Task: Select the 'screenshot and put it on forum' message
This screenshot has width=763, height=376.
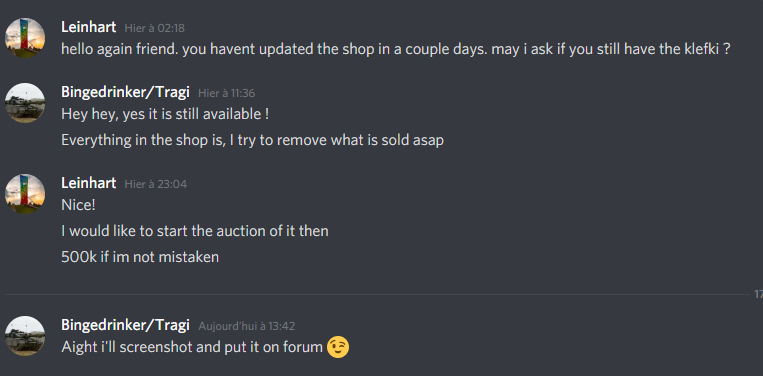Action: (x=192, y=347)
